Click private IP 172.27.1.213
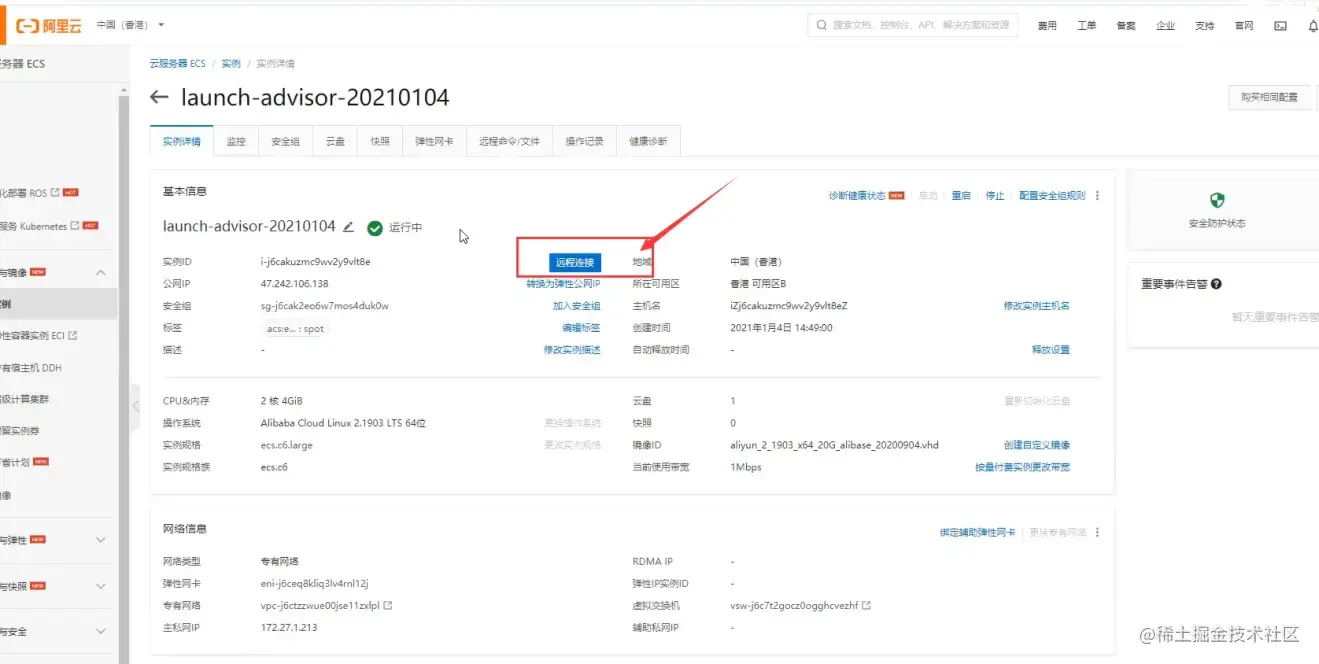Image resolution: width=1319 pixels, height=664 pixels. pos(289,628)
